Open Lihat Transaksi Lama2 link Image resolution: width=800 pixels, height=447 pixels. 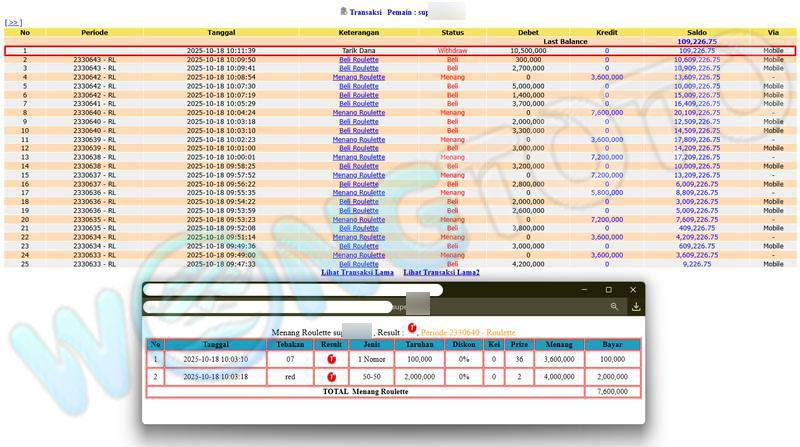click(441, 272)
